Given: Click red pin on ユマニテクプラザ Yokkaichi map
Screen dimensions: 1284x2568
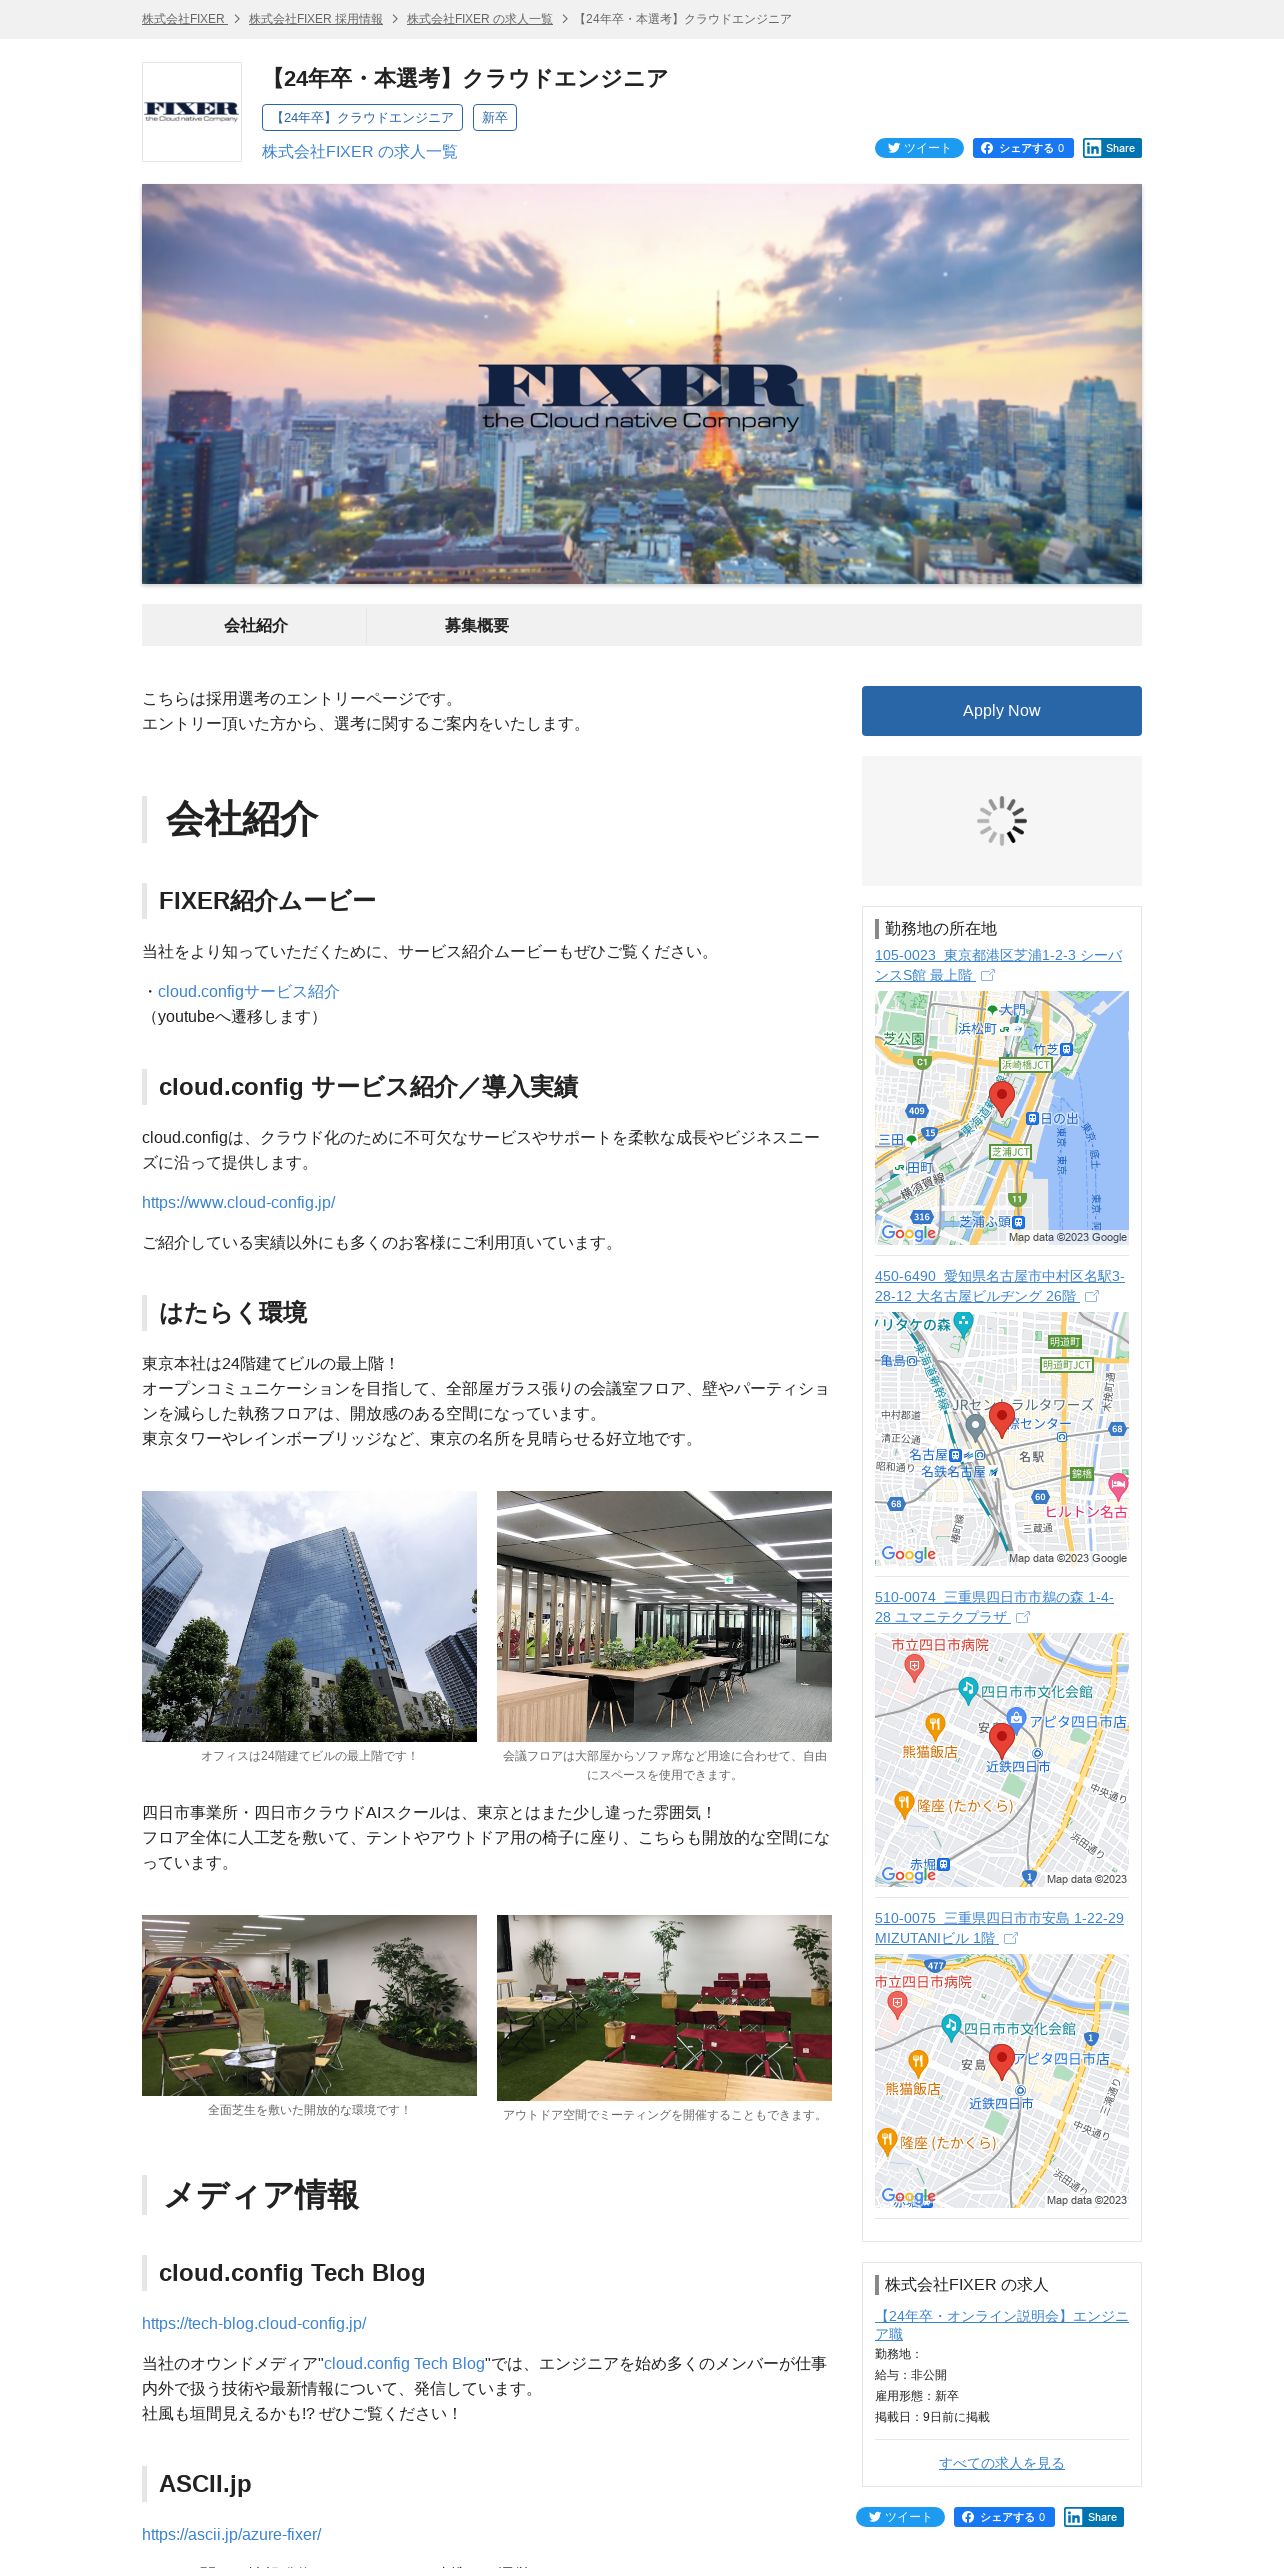Looking at the screenshot, I should (1002, 1741).
